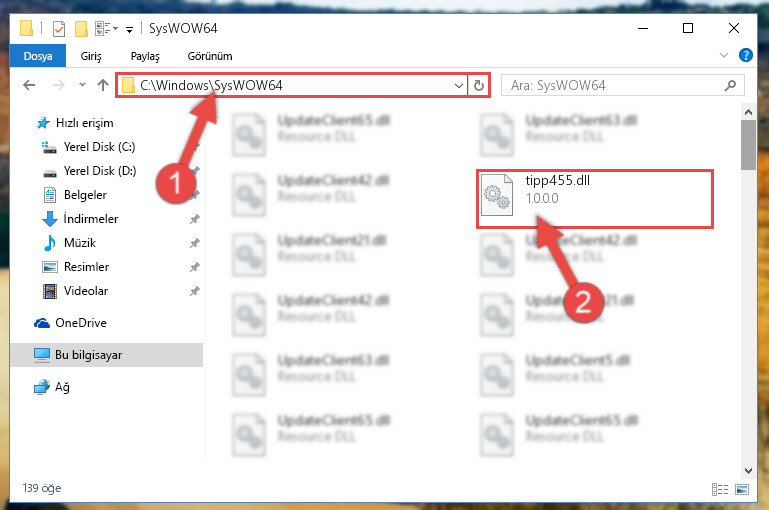The height and width of the screenshot is (510, 769).
Task: Expand the ribbon with the chevron
Action: (x=723, y=55)
